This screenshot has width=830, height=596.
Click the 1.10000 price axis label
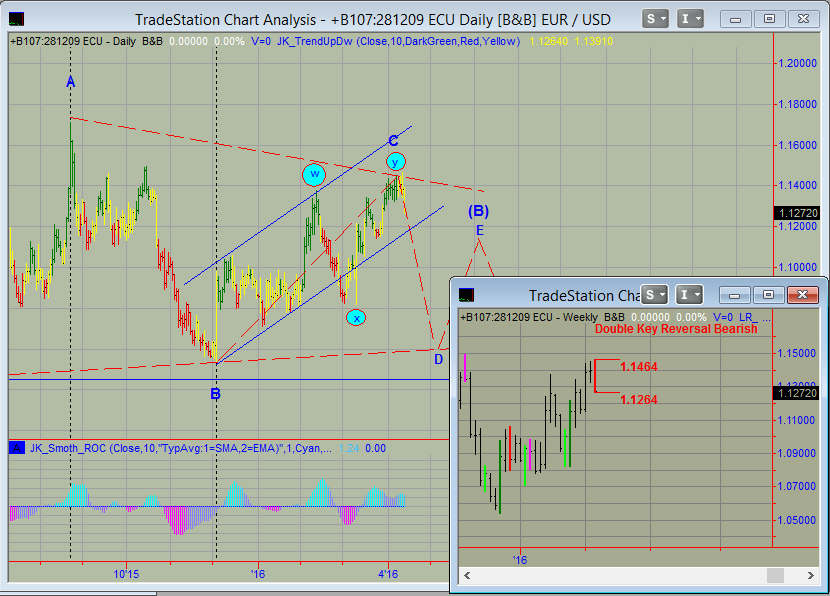(x=797, y=267)
